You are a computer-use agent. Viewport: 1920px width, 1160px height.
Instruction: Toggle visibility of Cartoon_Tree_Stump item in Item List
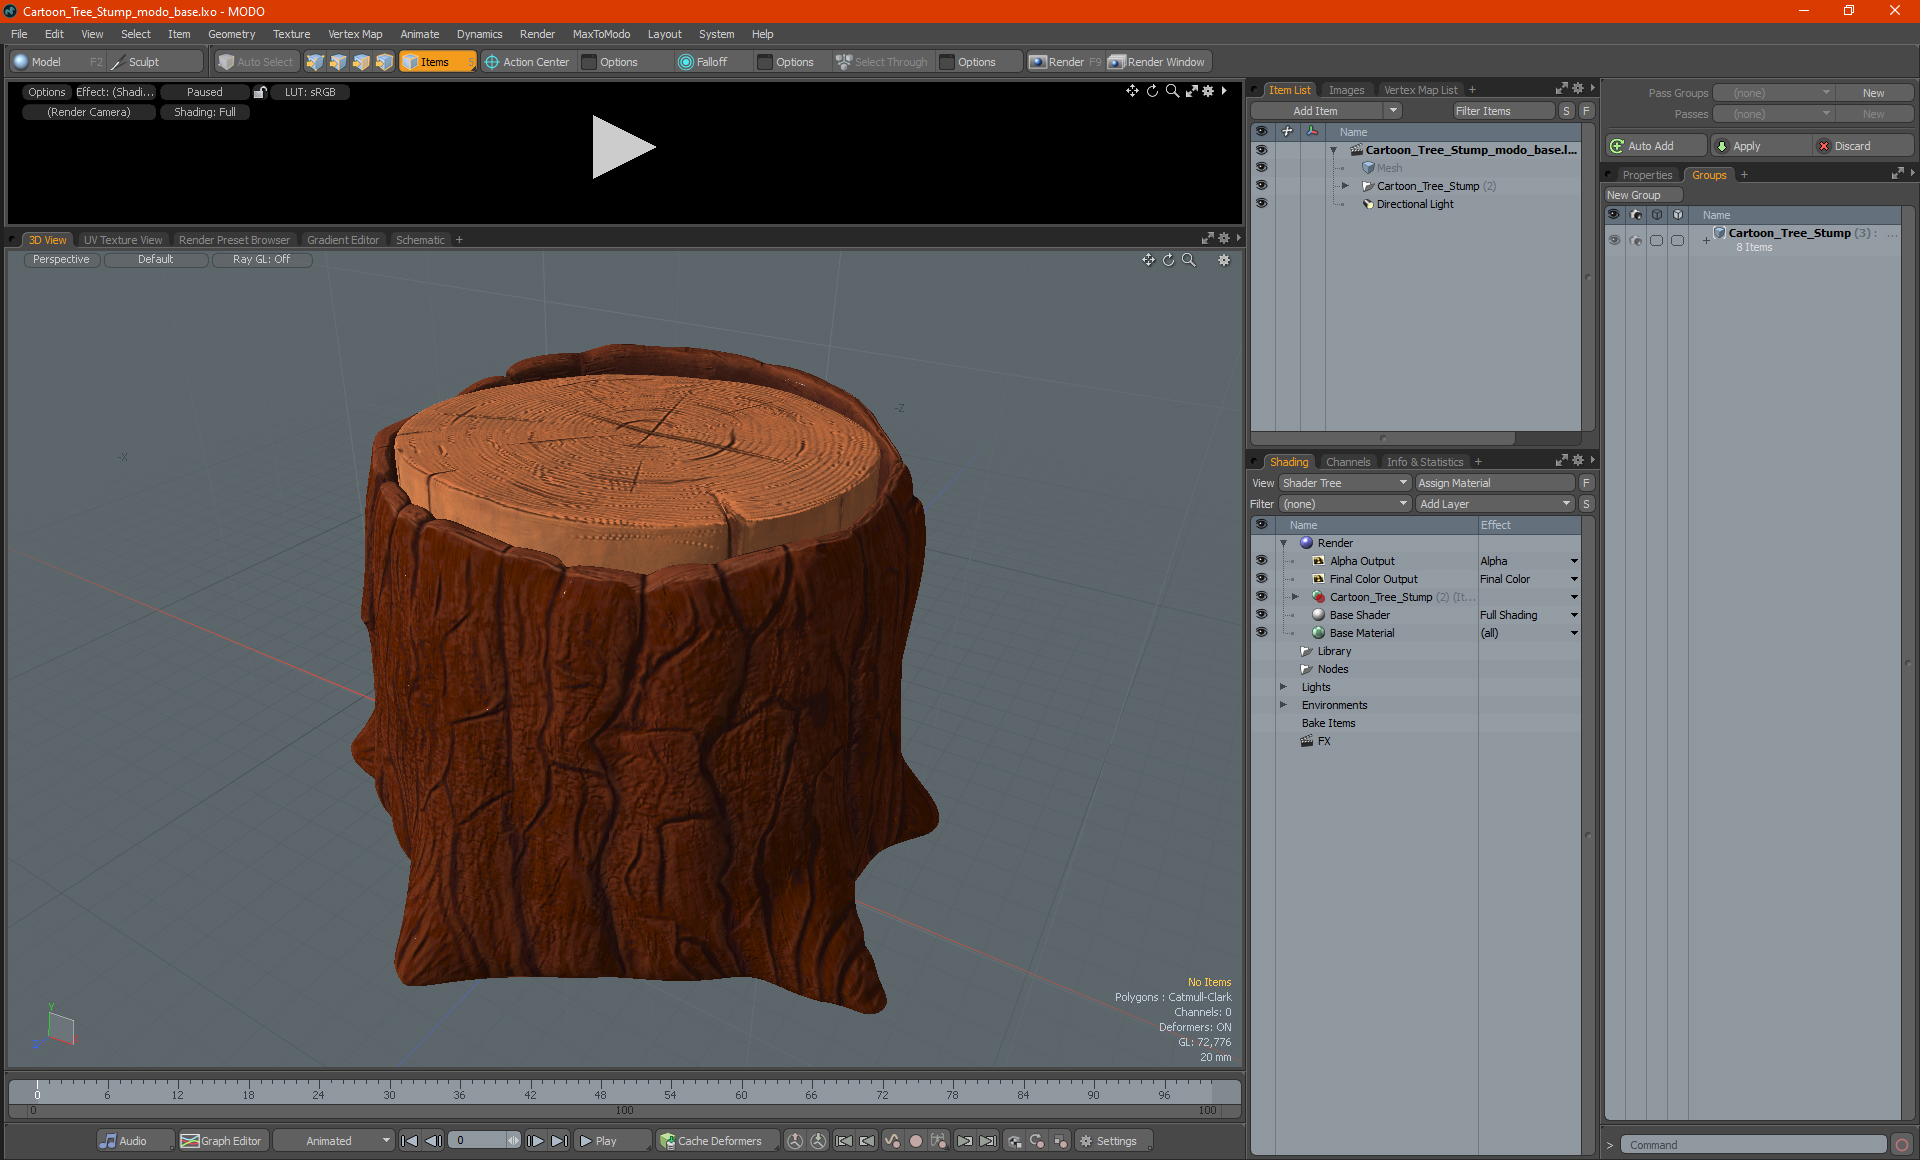(x=1261, y=186)
